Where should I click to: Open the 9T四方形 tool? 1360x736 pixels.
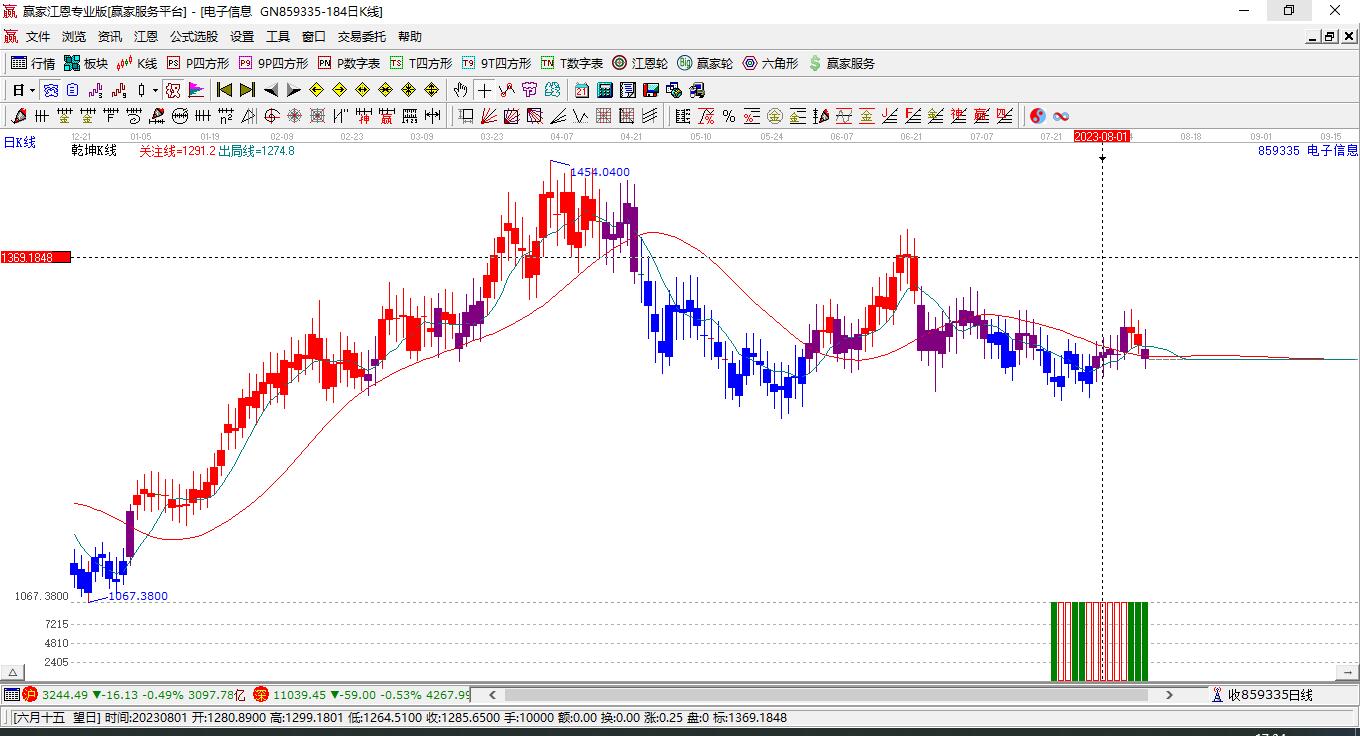click(497, 63)
